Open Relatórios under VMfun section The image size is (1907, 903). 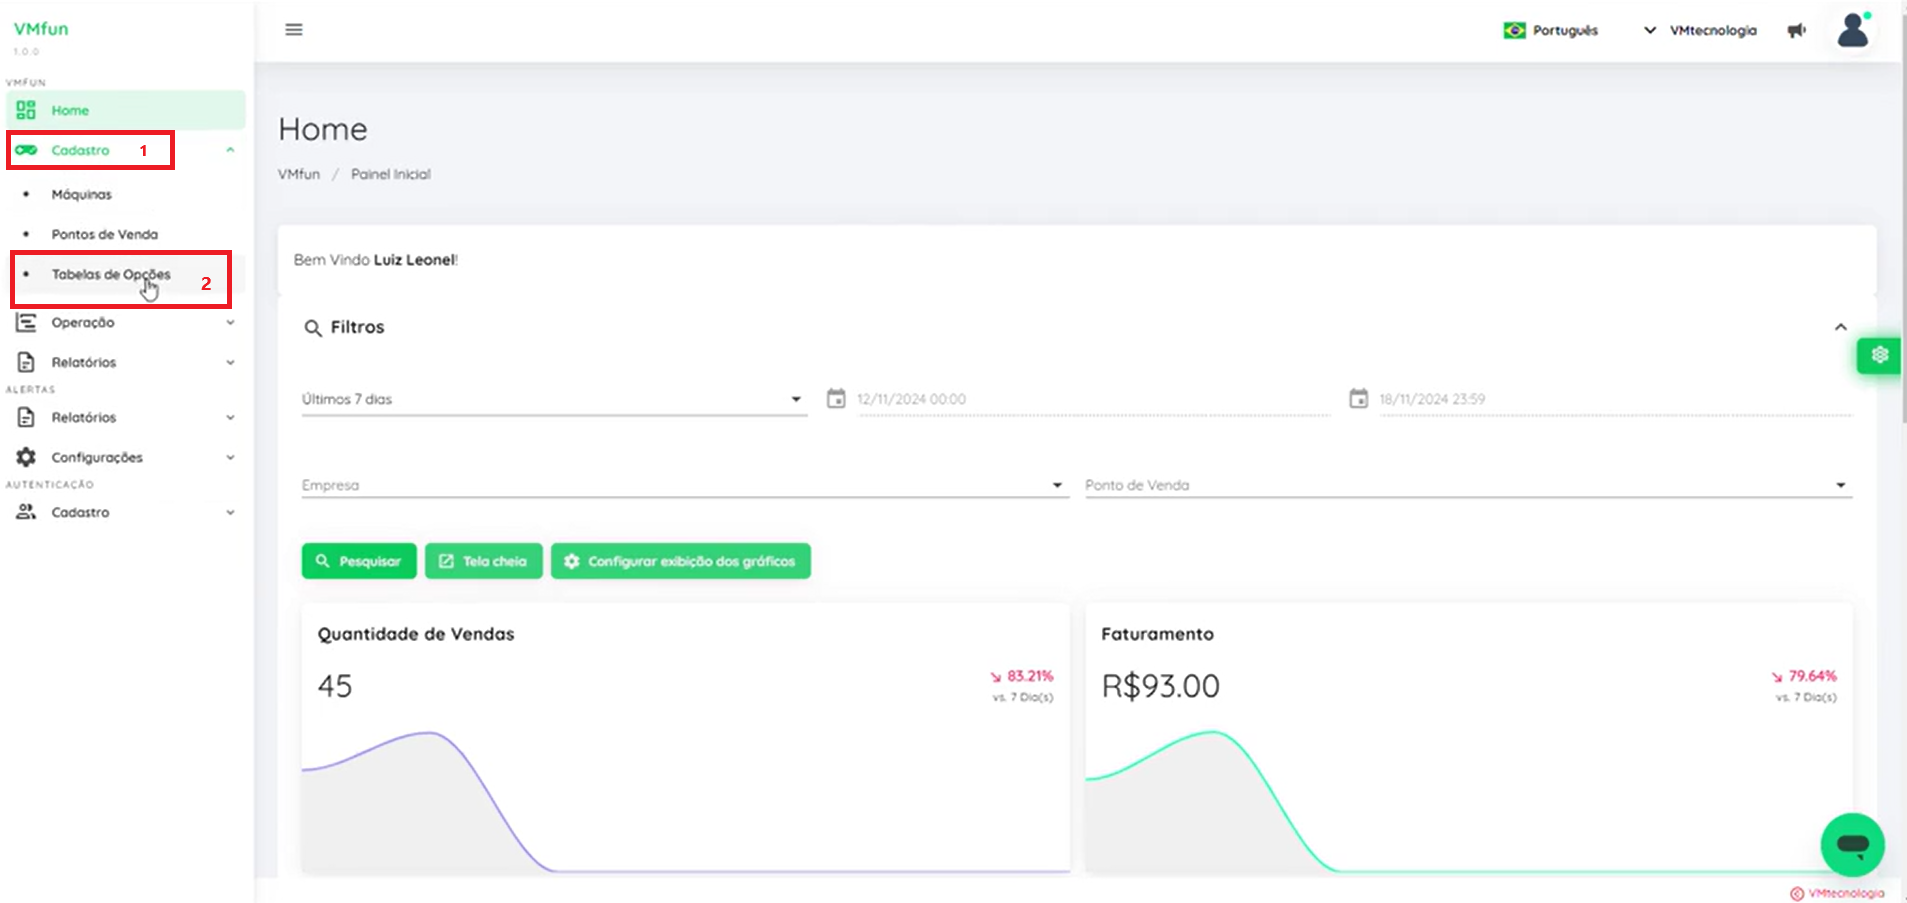(x=84, y=362)
